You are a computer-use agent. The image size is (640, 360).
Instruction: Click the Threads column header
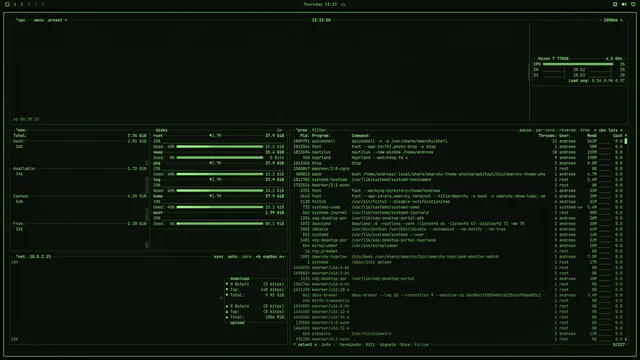547,136
